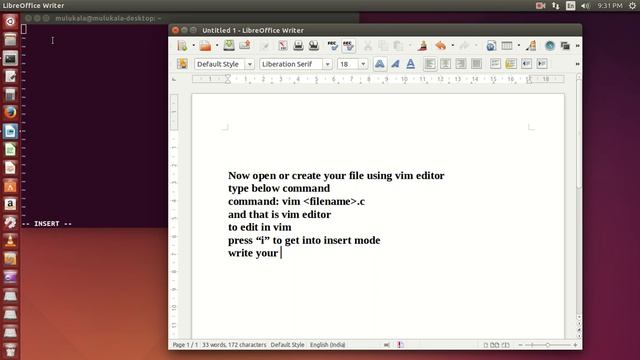Click the Hyperlink icon
This screenshot has height=360, width=640.
[x=491, y=46]
